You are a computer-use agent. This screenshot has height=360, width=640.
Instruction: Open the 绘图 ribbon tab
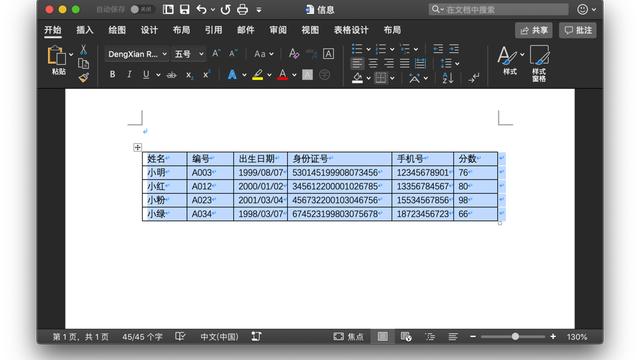(117, 30)
